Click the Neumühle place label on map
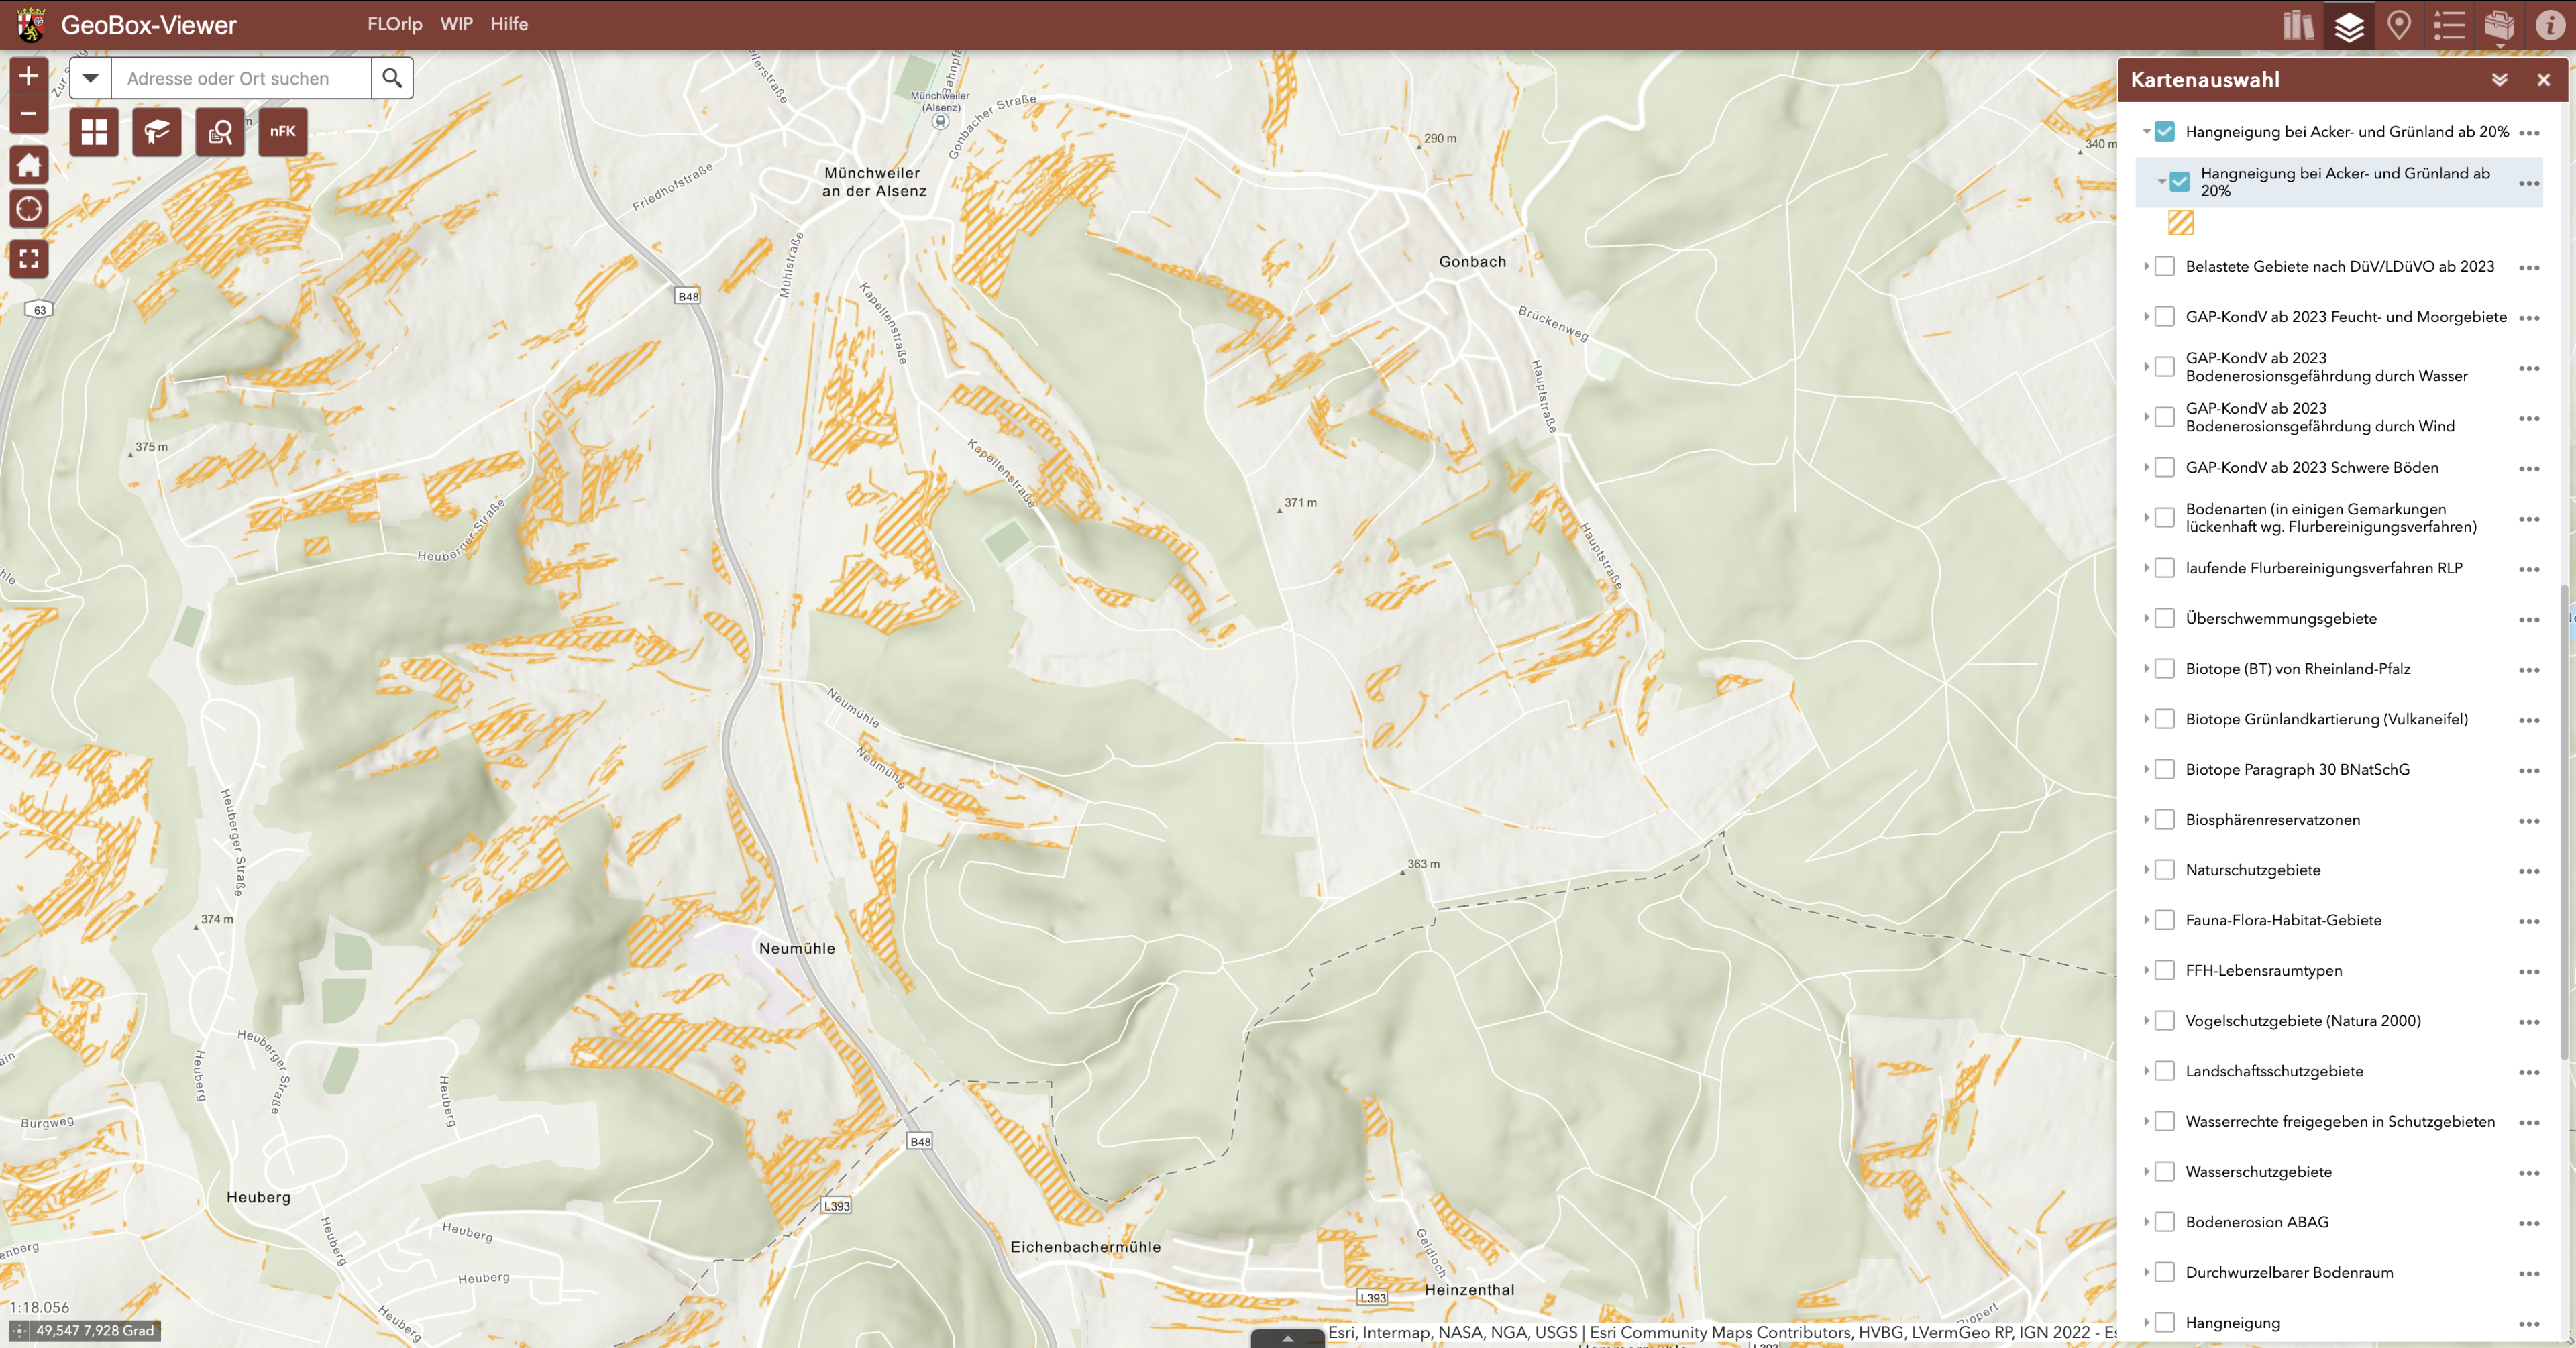This screenshot has height=1348, width=2576. point(796,948)
